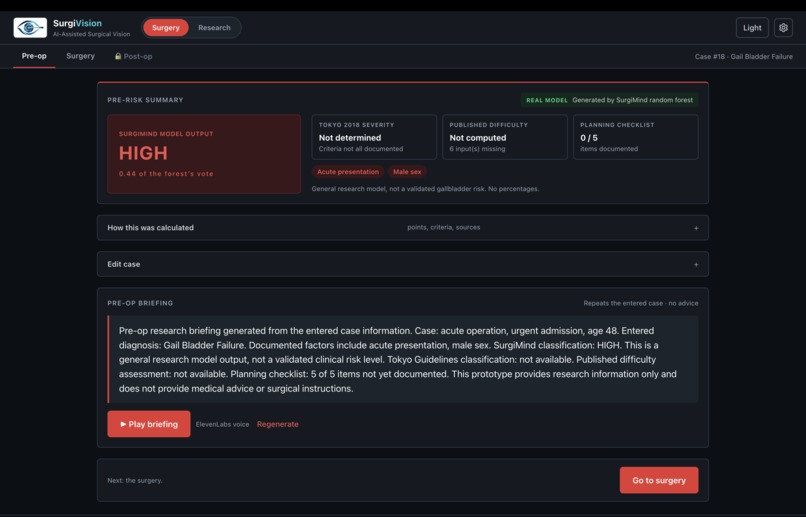Click the lock icon next to Post-op
This screenshot has height=517, width=806.
tap(118, 56)
